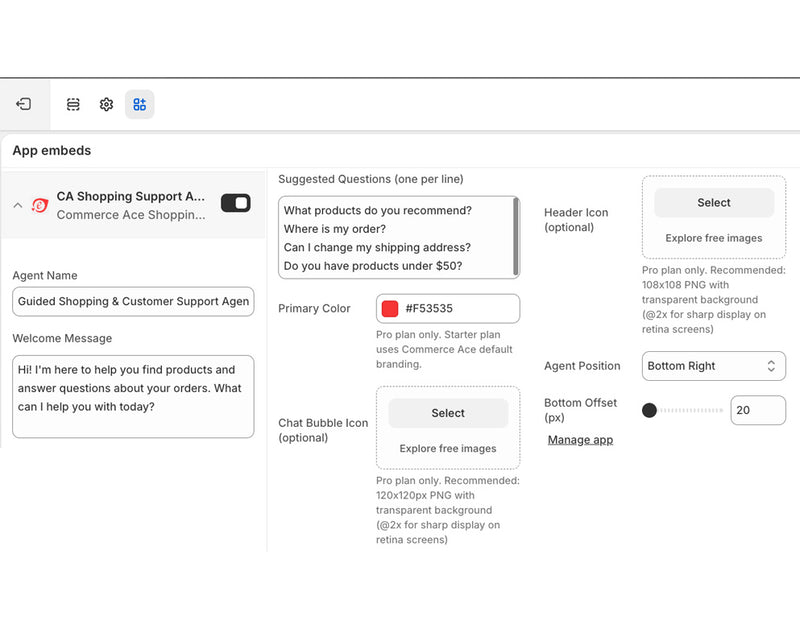This screenshot has height=637, width=800.
Task: Explore free images for Header Icon
Action: pyautogui.click(x=714, y=238)
